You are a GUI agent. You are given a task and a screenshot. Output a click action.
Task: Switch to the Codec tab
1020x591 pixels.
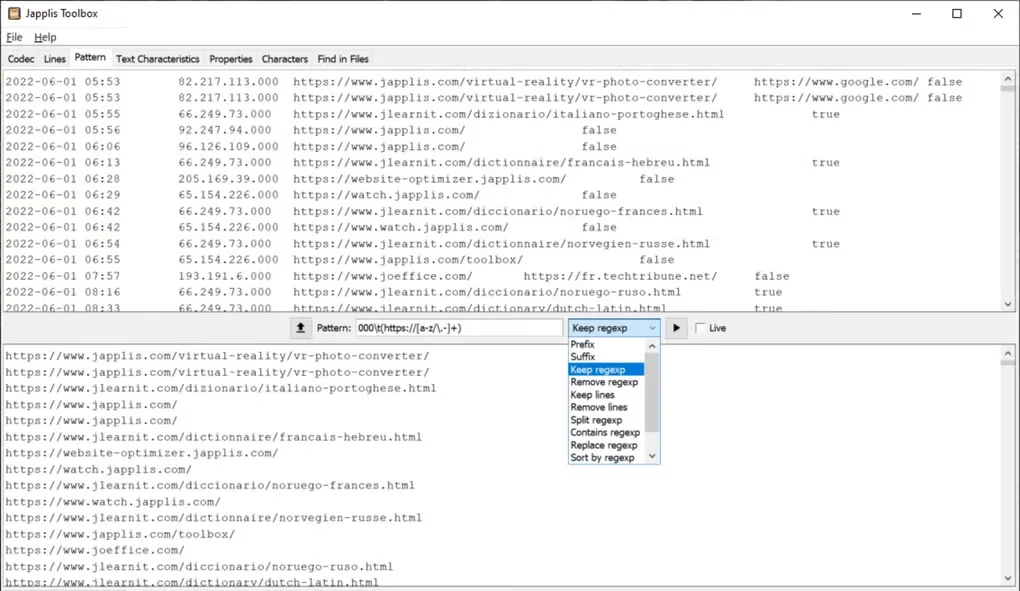pyautogui.click(x=21, y=59)
